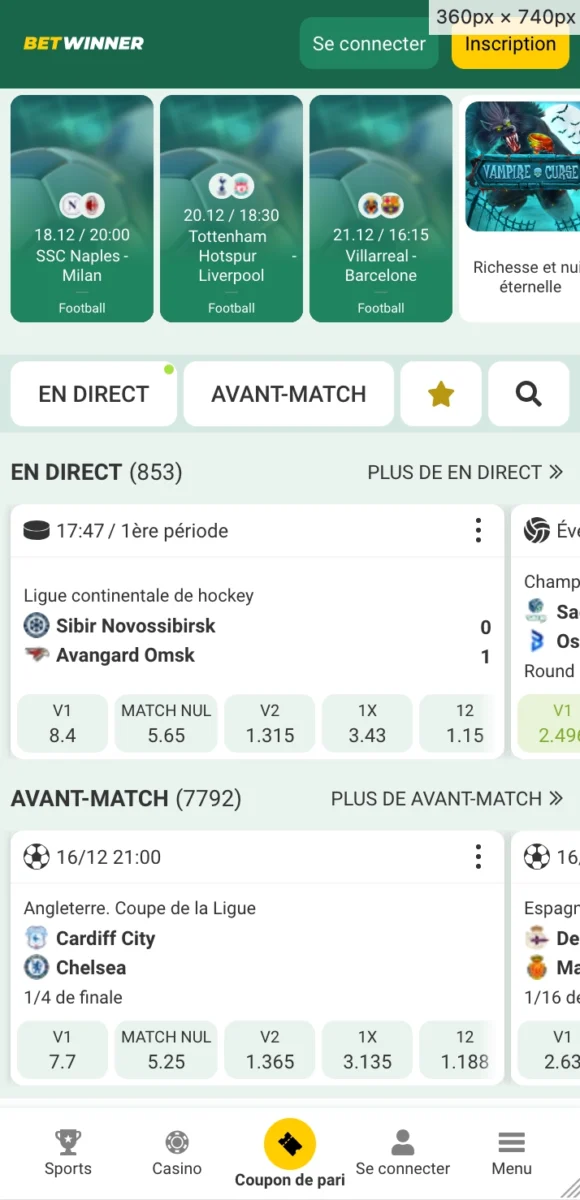The image size is (580, 1200).
Task: Open the search magnifier icon
Action: [528, 394]
